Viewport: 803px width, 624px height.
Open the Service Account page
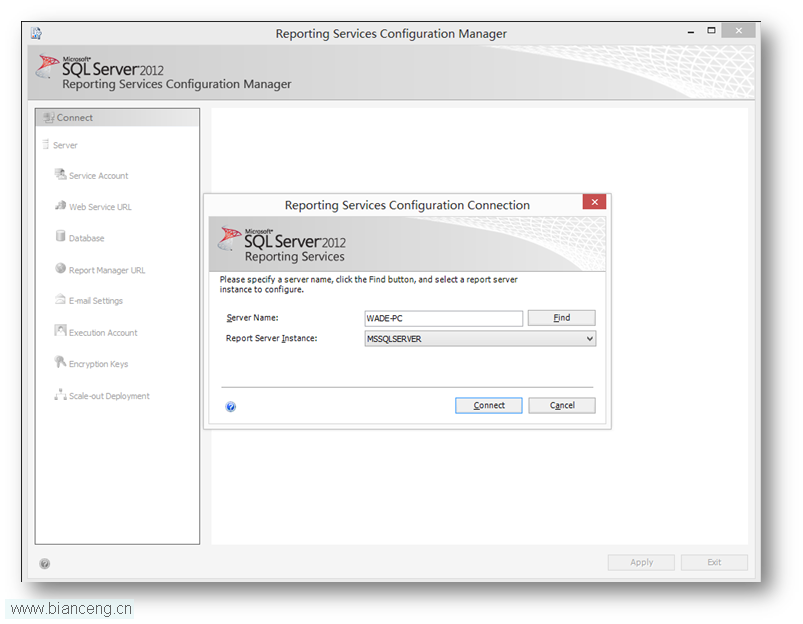coord(98,176)
